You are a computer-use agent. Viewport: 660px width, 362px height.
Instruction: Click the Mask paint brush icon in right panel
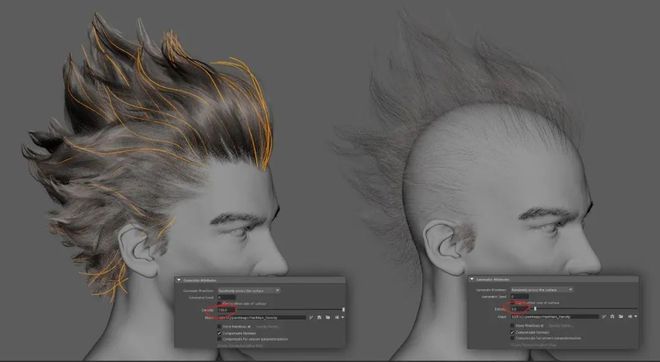point(604,316)
